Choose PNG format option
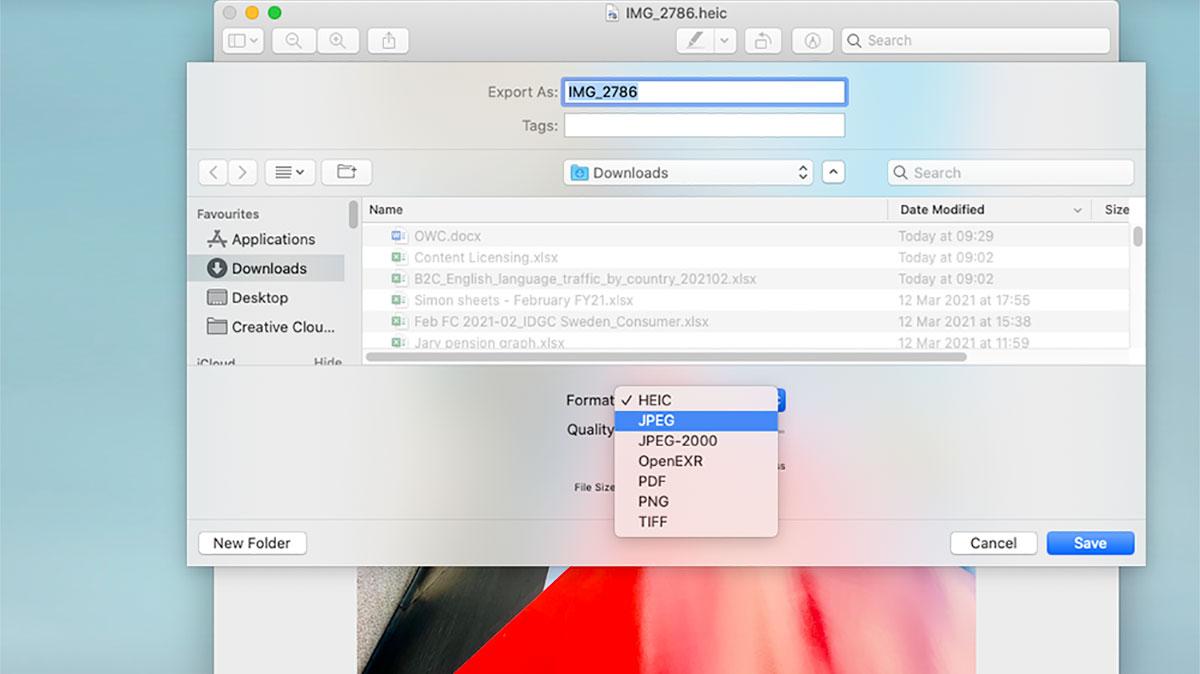 696,501
